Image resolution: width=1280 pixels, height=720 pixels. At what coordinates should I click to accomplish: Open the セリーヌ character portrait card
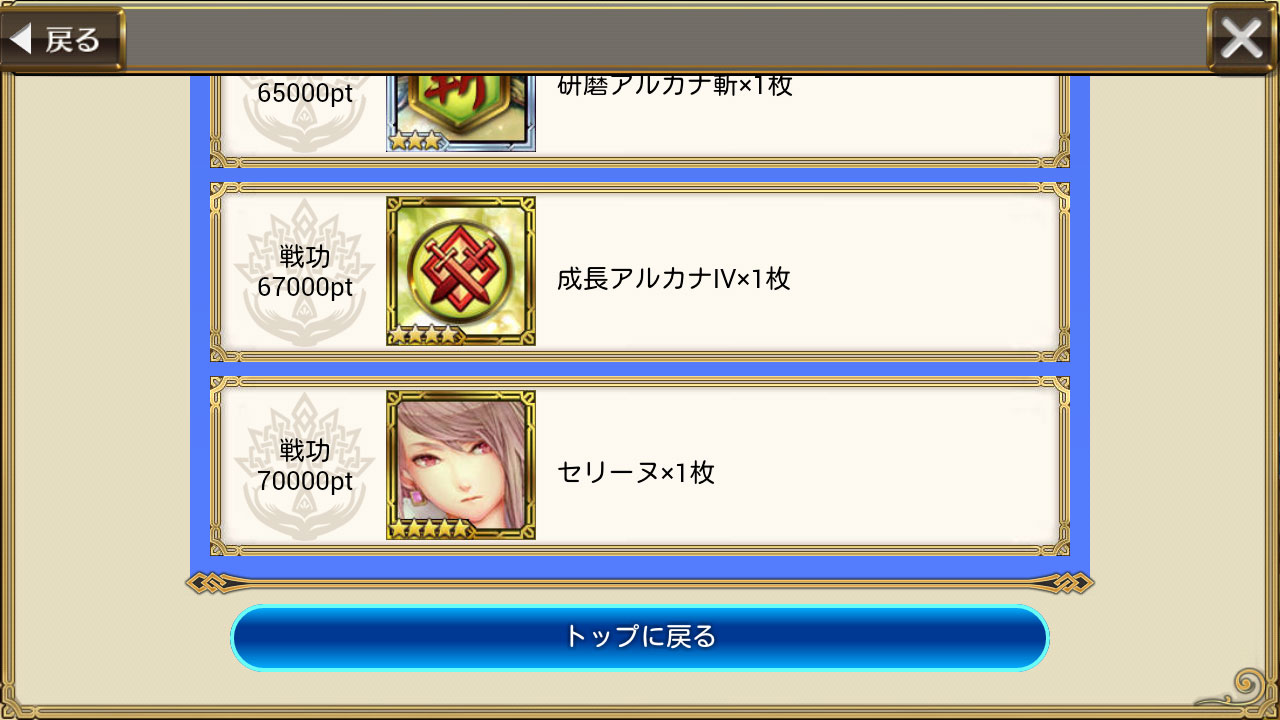pyautogui.click(x=461, y=465)
